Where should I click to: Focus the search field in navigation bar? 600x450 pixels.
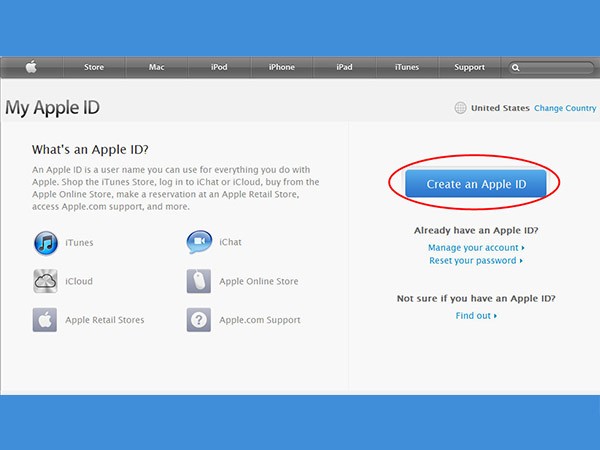[555, 68]
